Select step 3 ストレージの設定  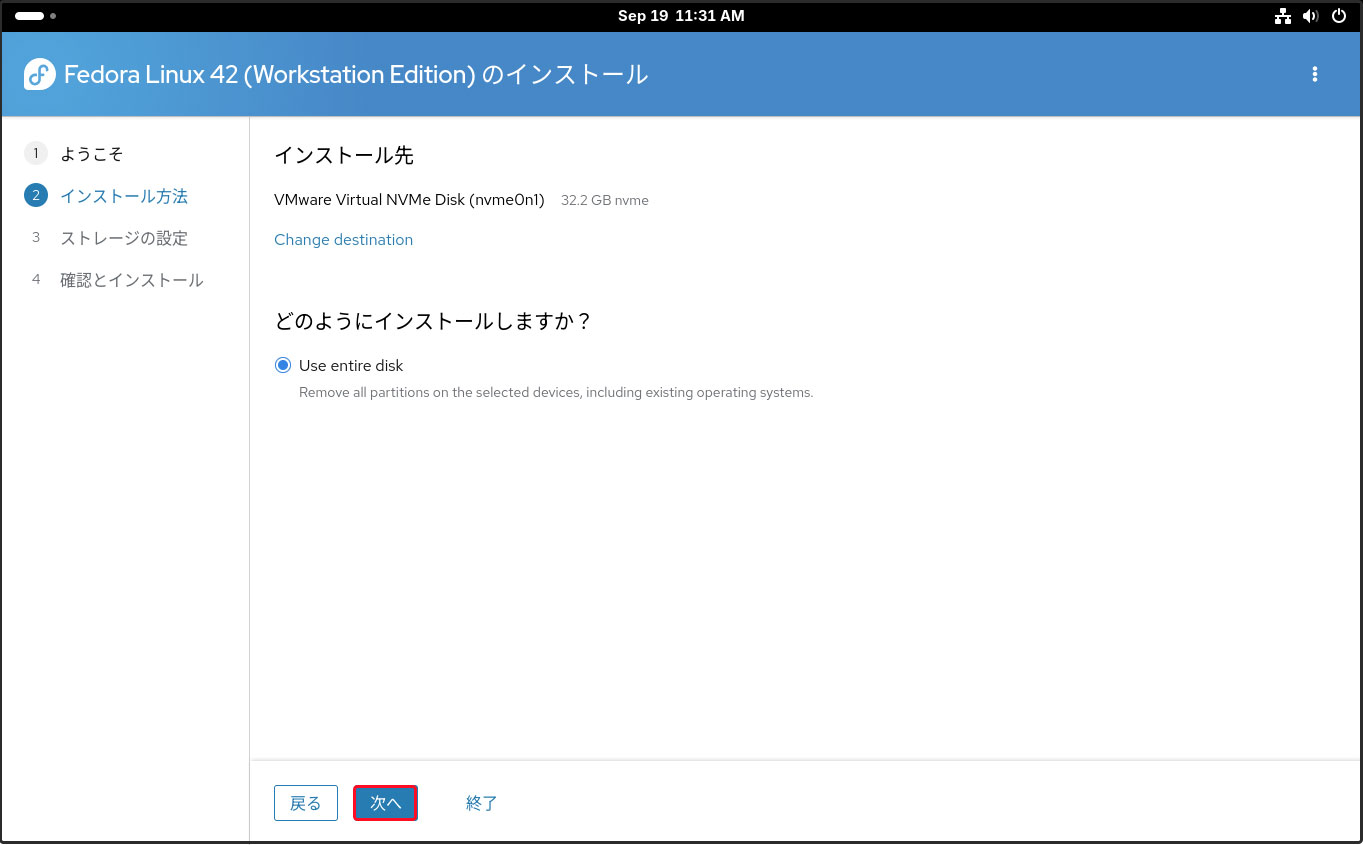123,238
